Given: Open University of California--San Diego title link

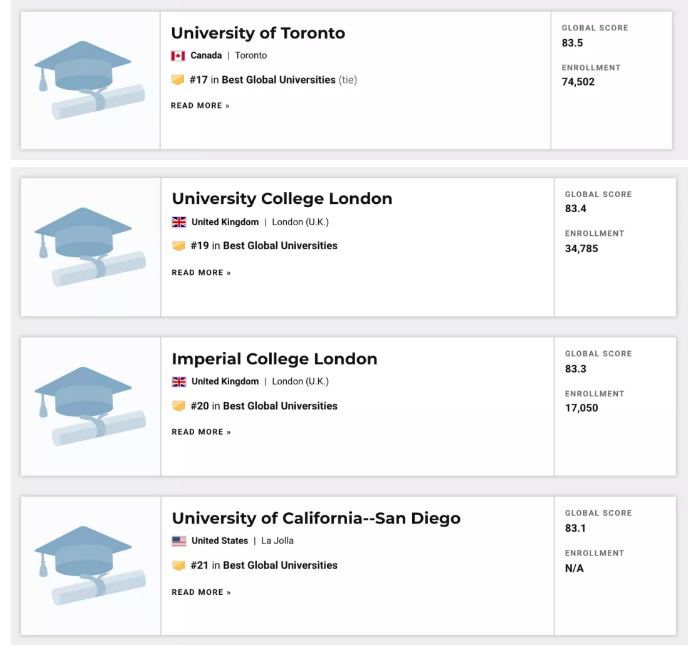Looking at the screenshot, I should pos(316,518).
